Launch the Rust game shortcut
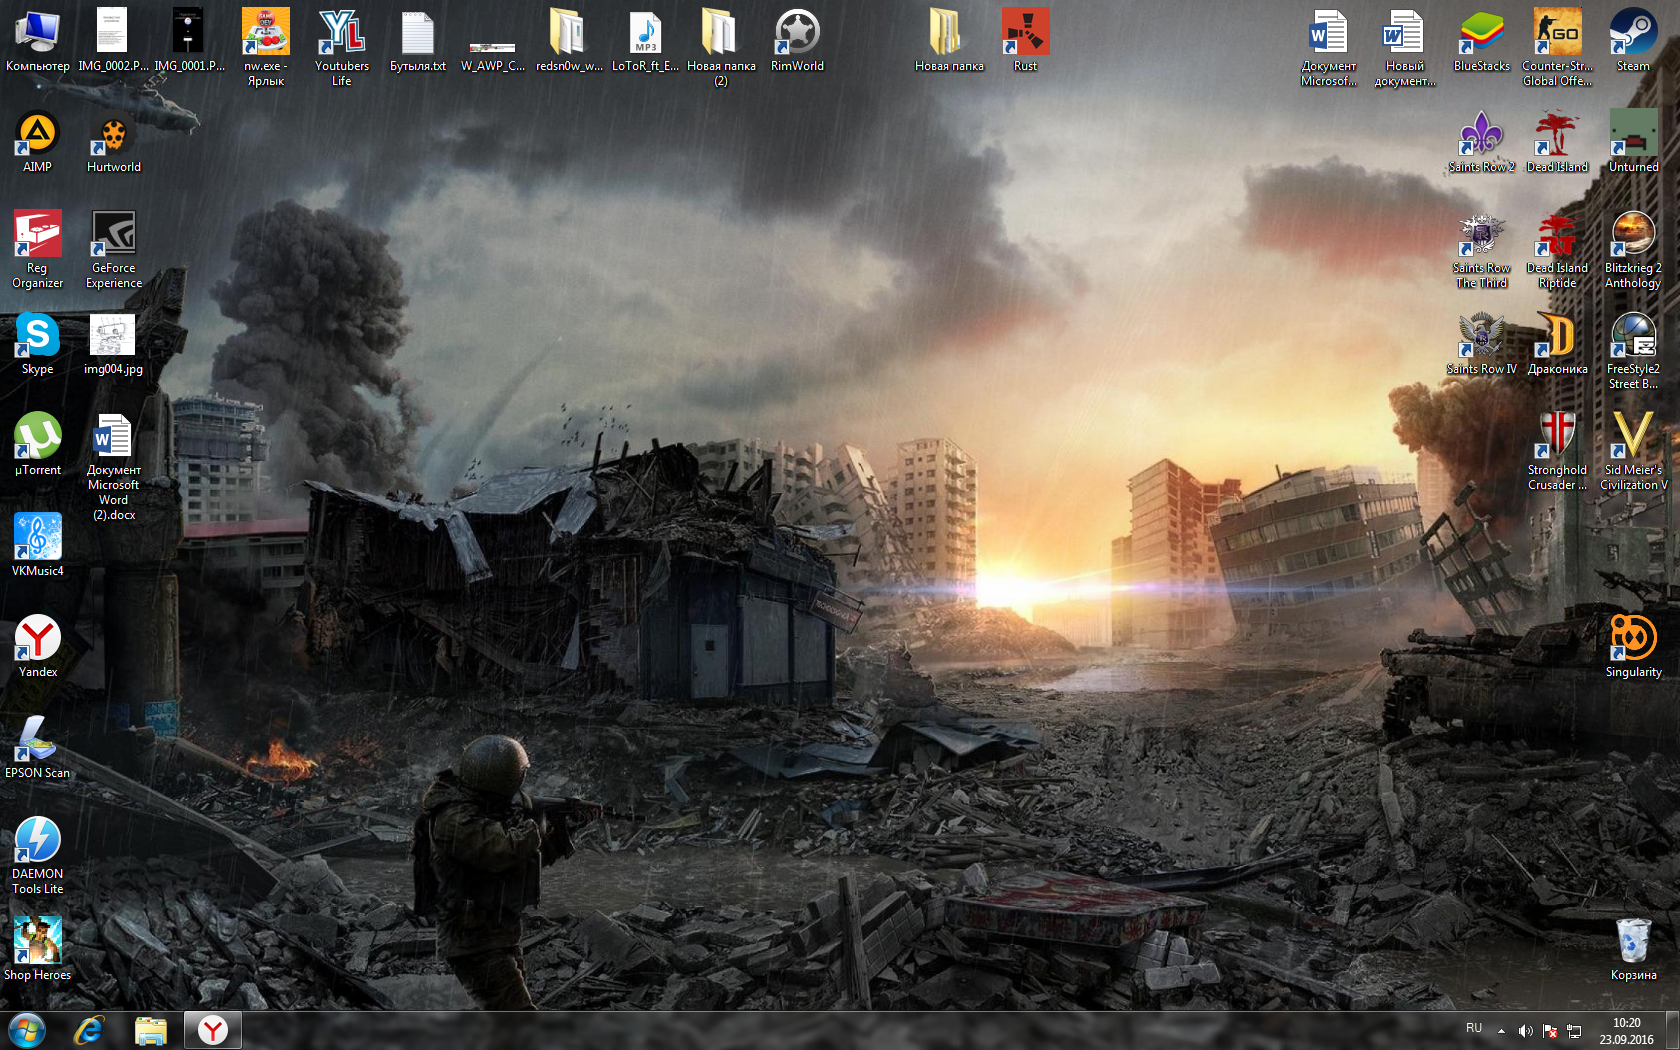Viewport: 1680px width, 1050px height. click(x=1025, y=41)
